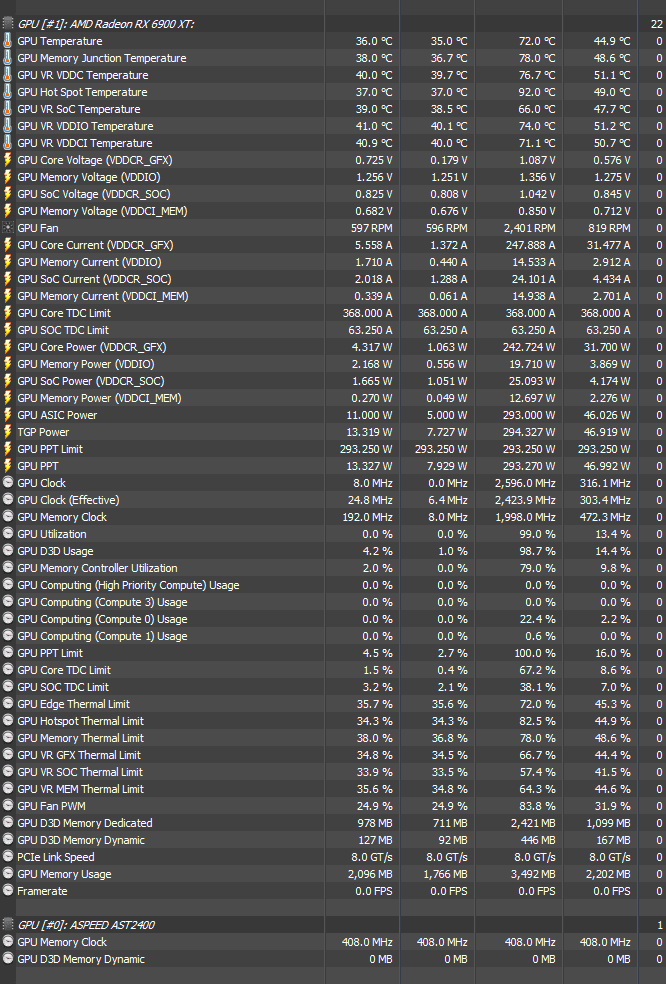Click the fan icon in GPU Fan row
Viewport: 666px width, 984px height.
click(x=8, y=228)
